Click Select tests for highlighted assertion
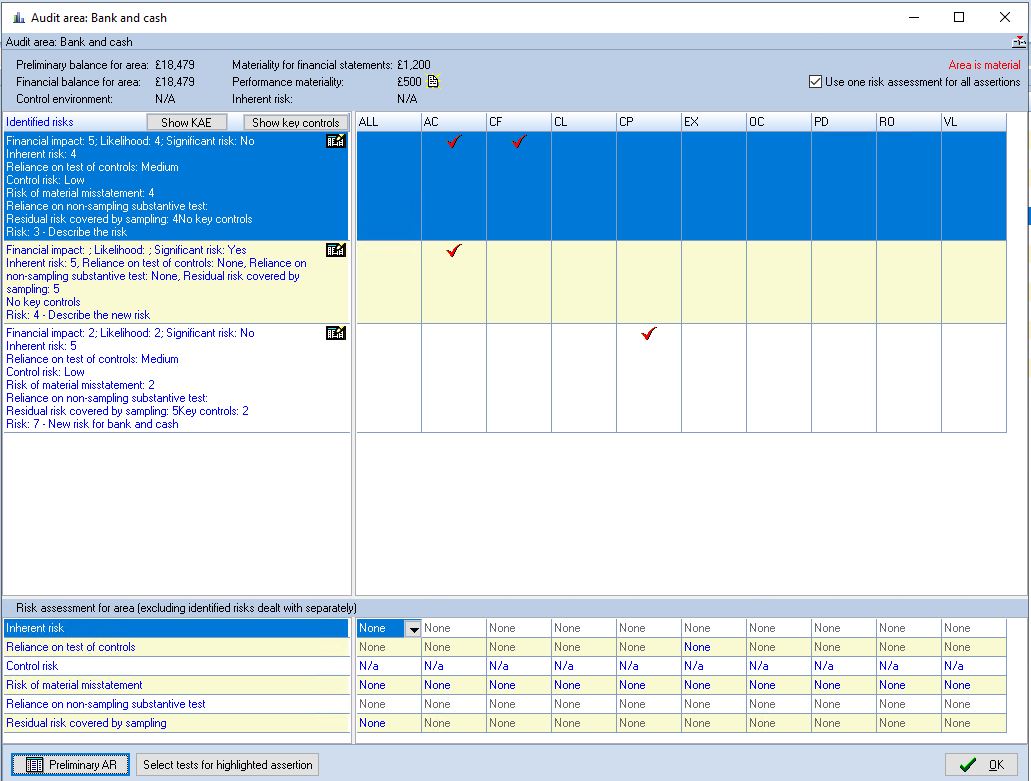This screenshot has width=1031, height=781. pyautogui.click(x=228, y=765)
